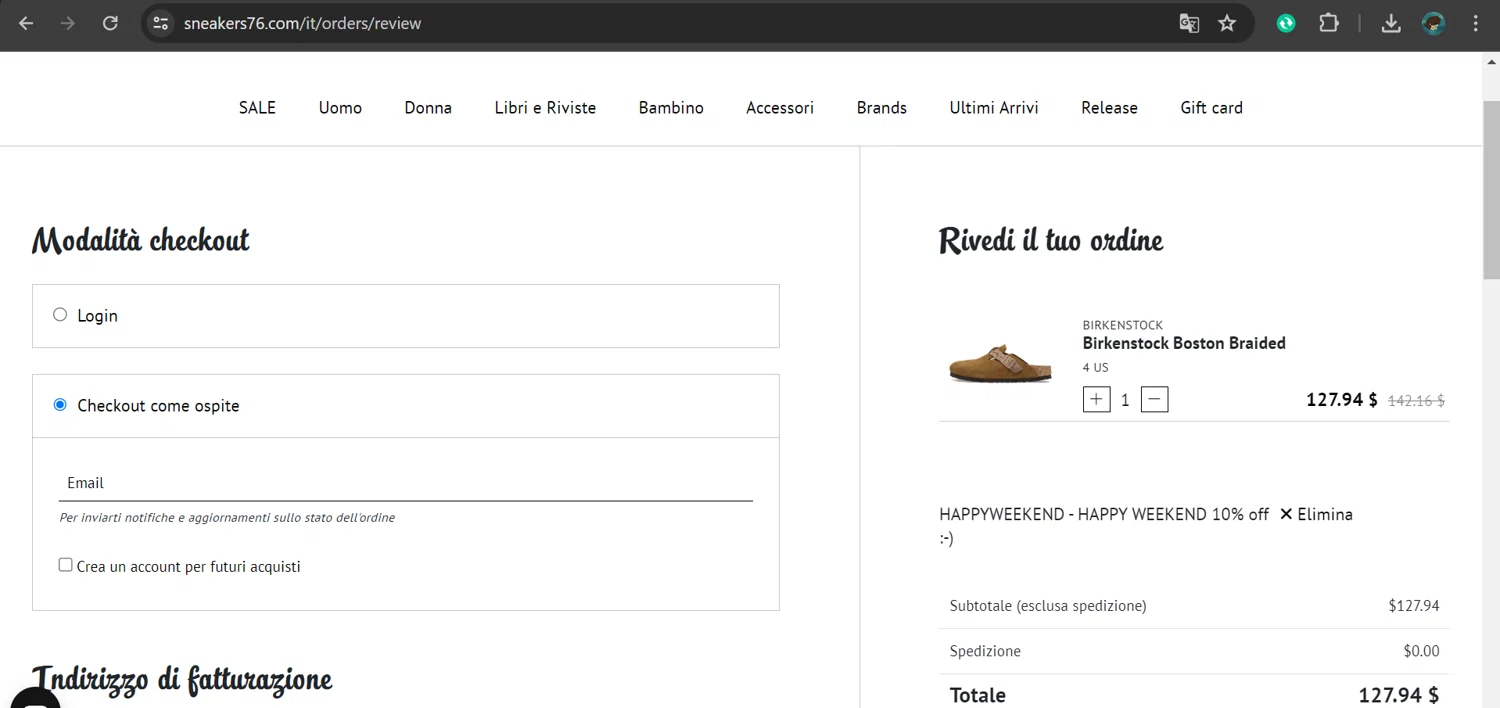Viewport: 1500px width, 708px height.
Task: Decrease quantity with the minus button
Action: 1154,399
